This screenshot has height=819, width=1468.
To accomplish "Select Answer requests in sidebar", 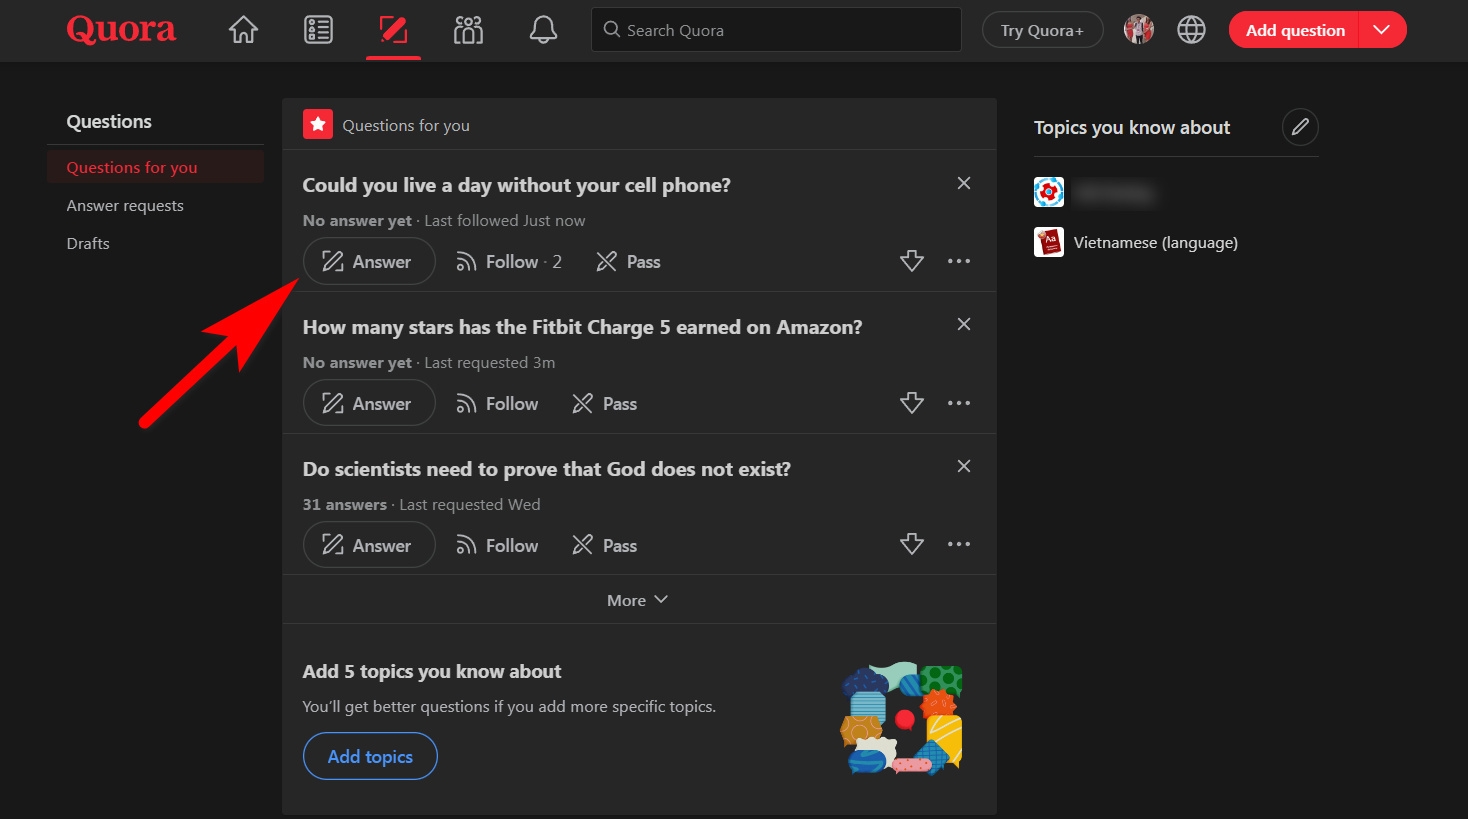I will [125, 206].
